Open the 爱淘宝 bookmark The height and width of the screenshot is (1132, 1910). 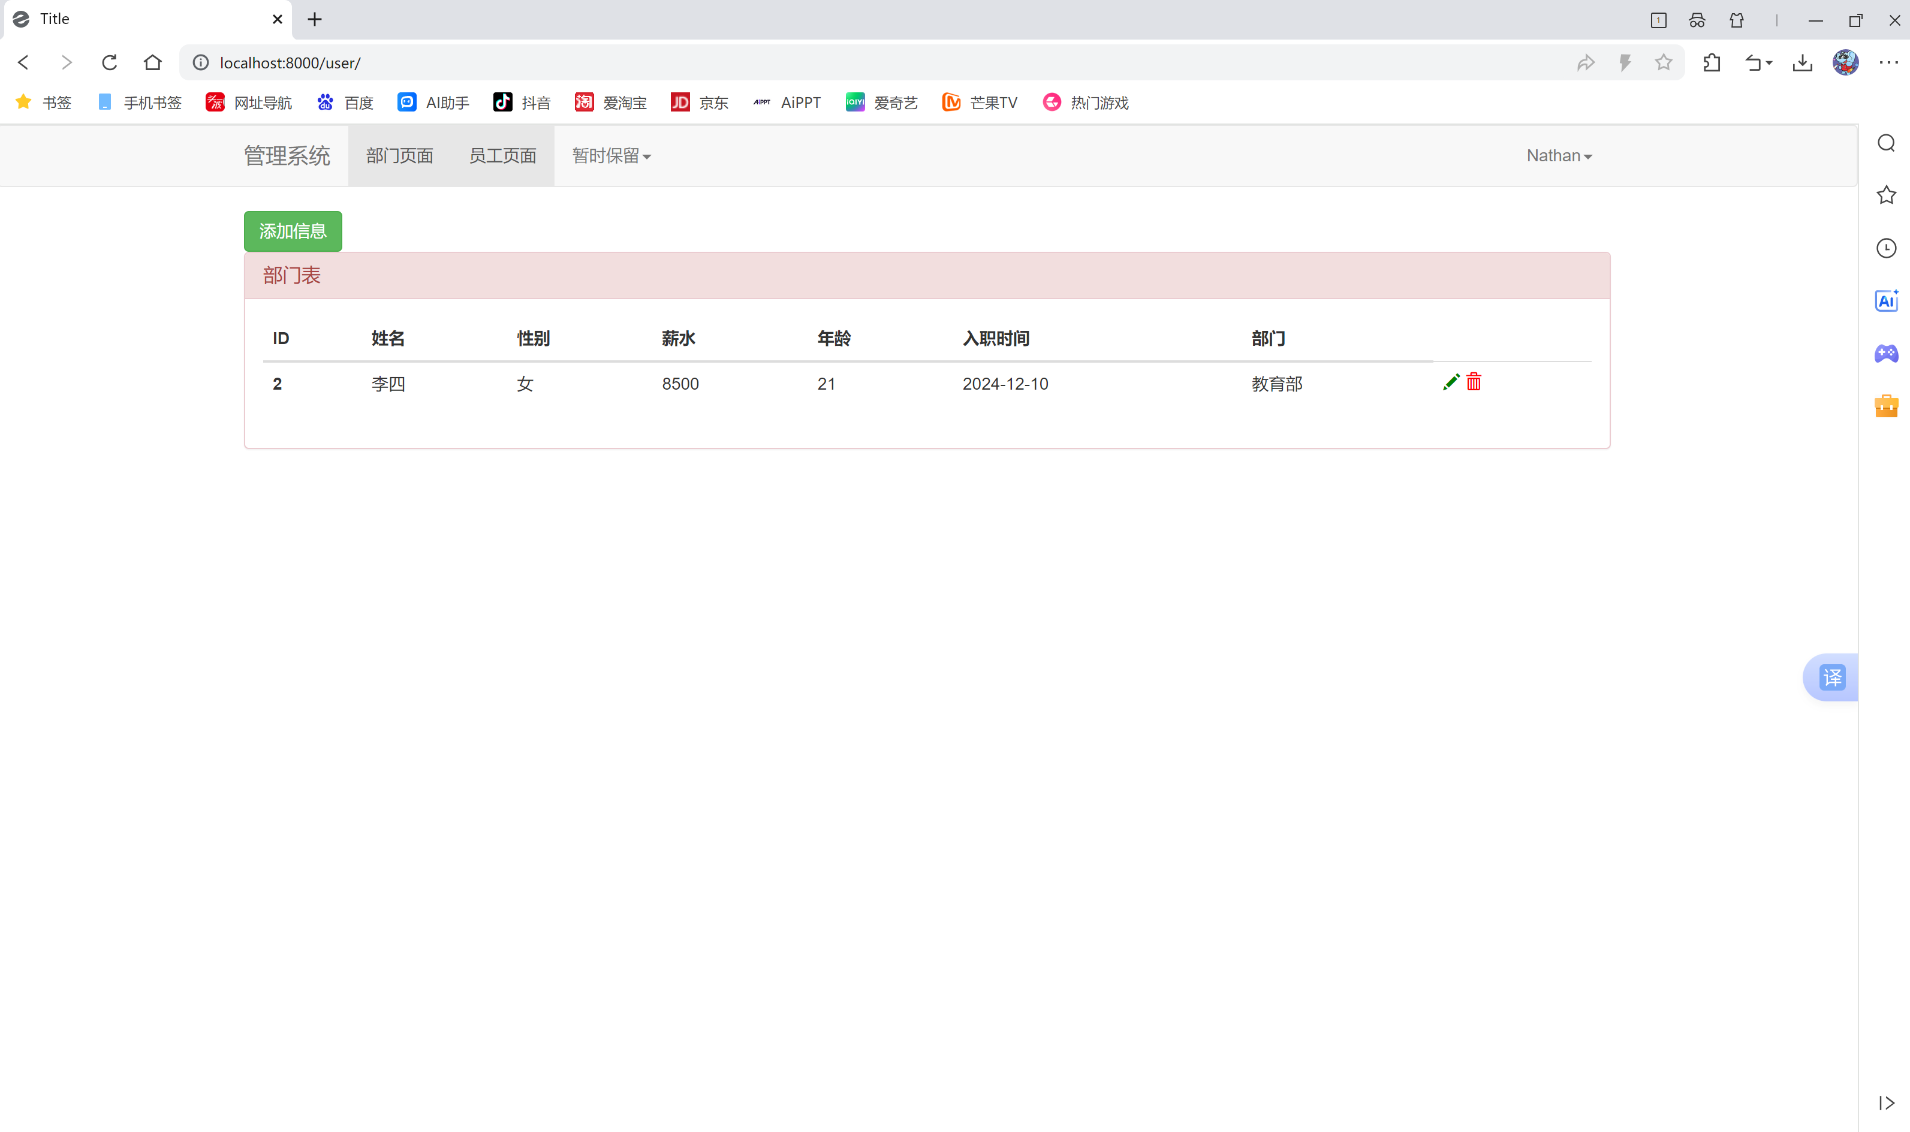611,102
